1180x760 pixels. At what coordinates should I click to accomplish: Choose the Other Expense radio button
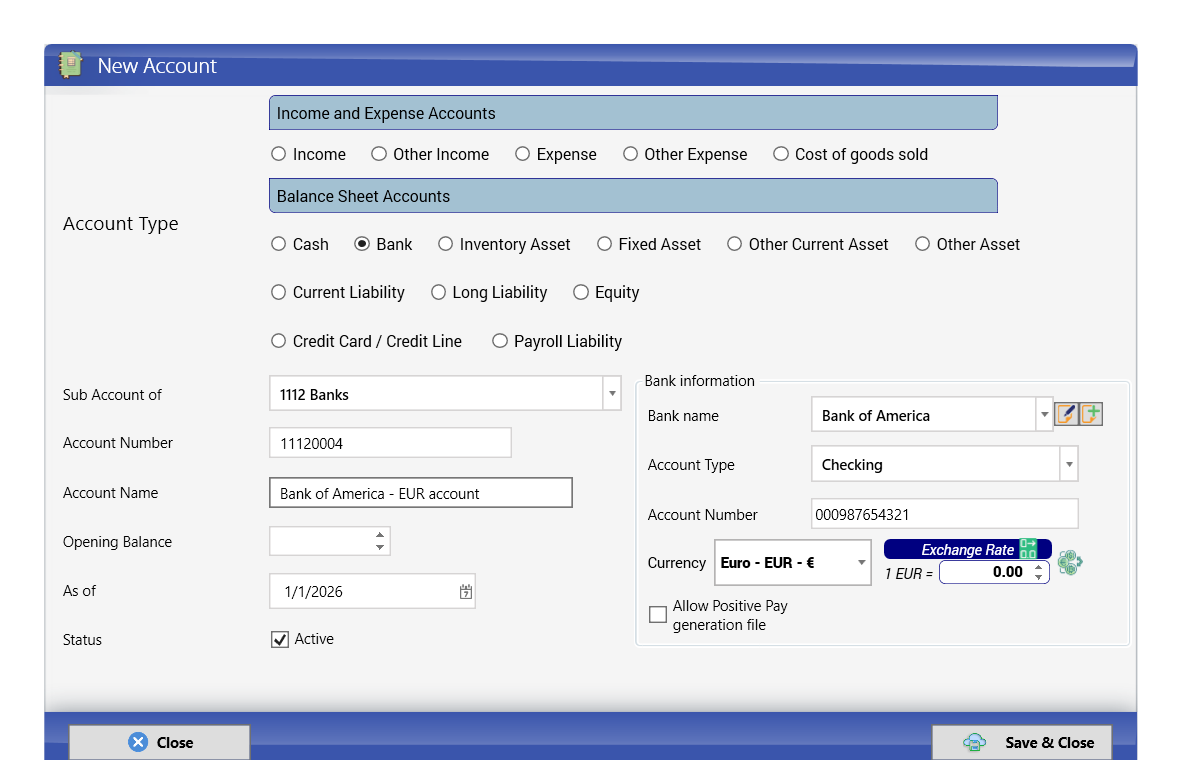tap(630, 154)
